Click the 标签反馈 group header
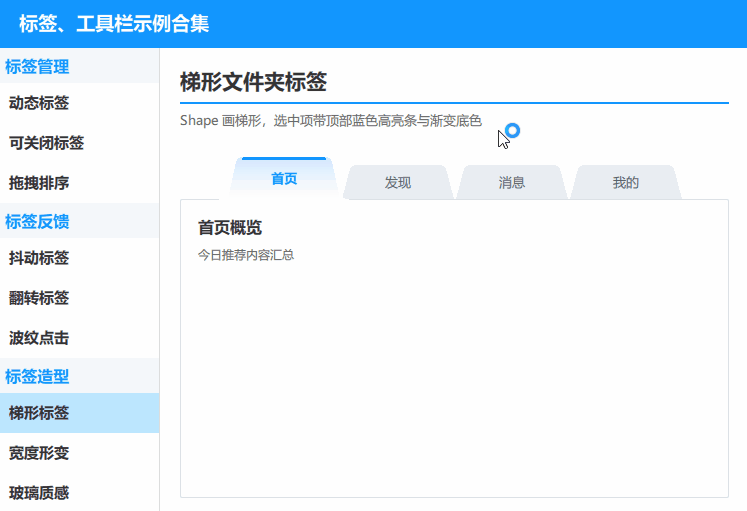747x511 pixels. point(80,221)
